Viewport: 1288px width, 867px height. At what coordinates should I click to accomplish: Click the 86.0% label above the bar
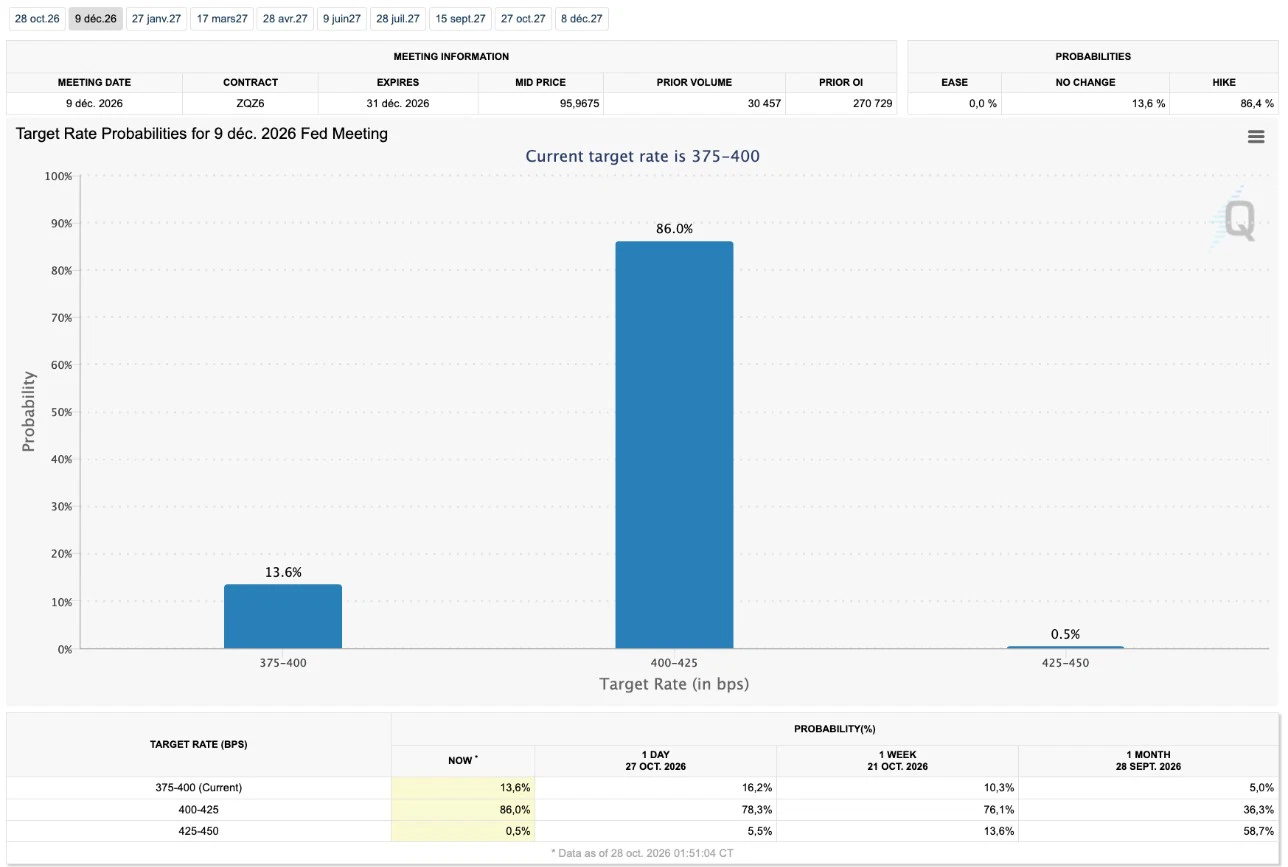click(674, 229)
